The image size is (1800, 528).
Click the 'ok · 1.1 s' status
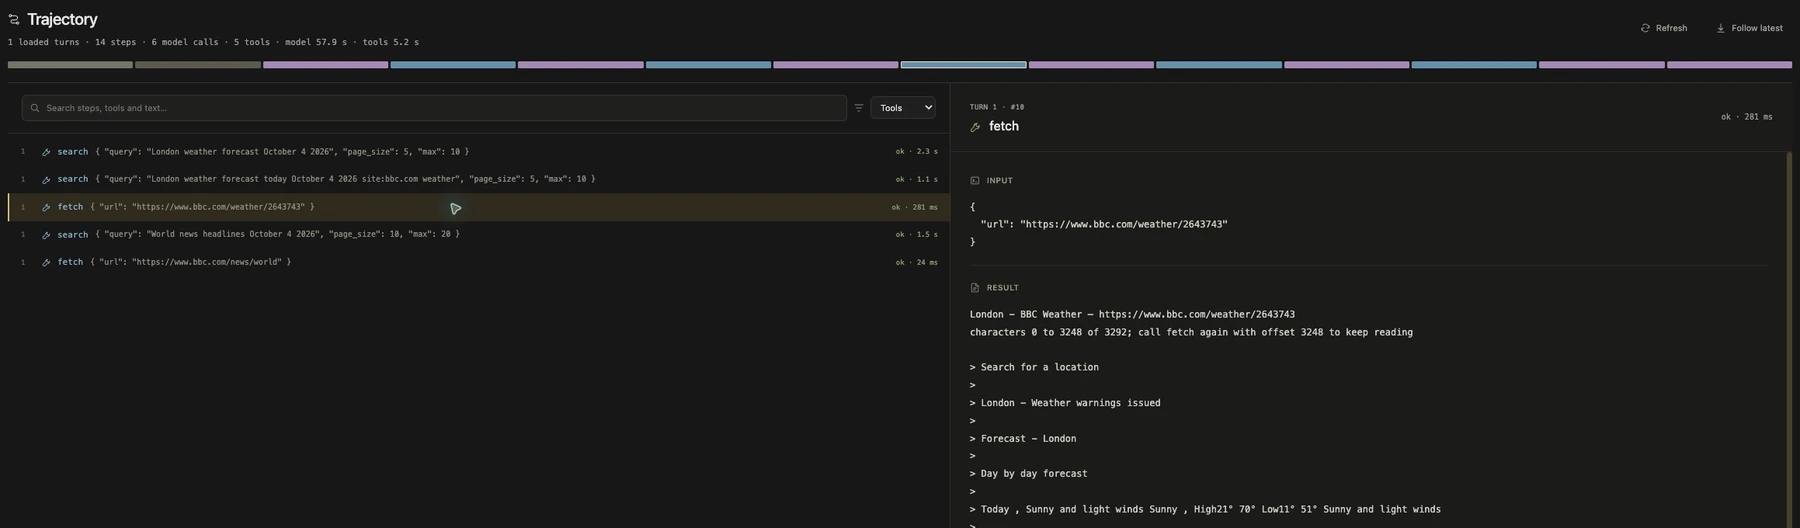click(x=916, y=180)
